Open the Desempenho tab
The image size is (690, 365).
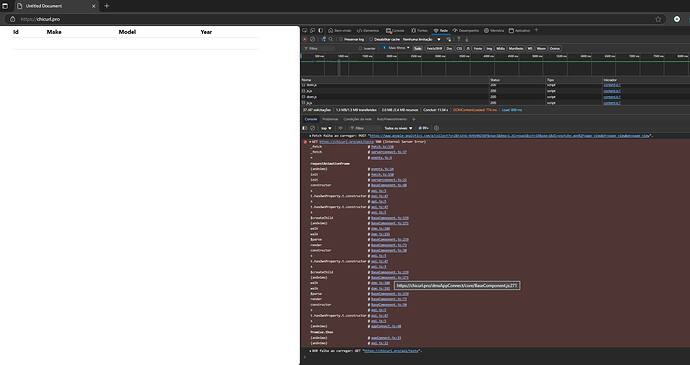coord(466,30)
